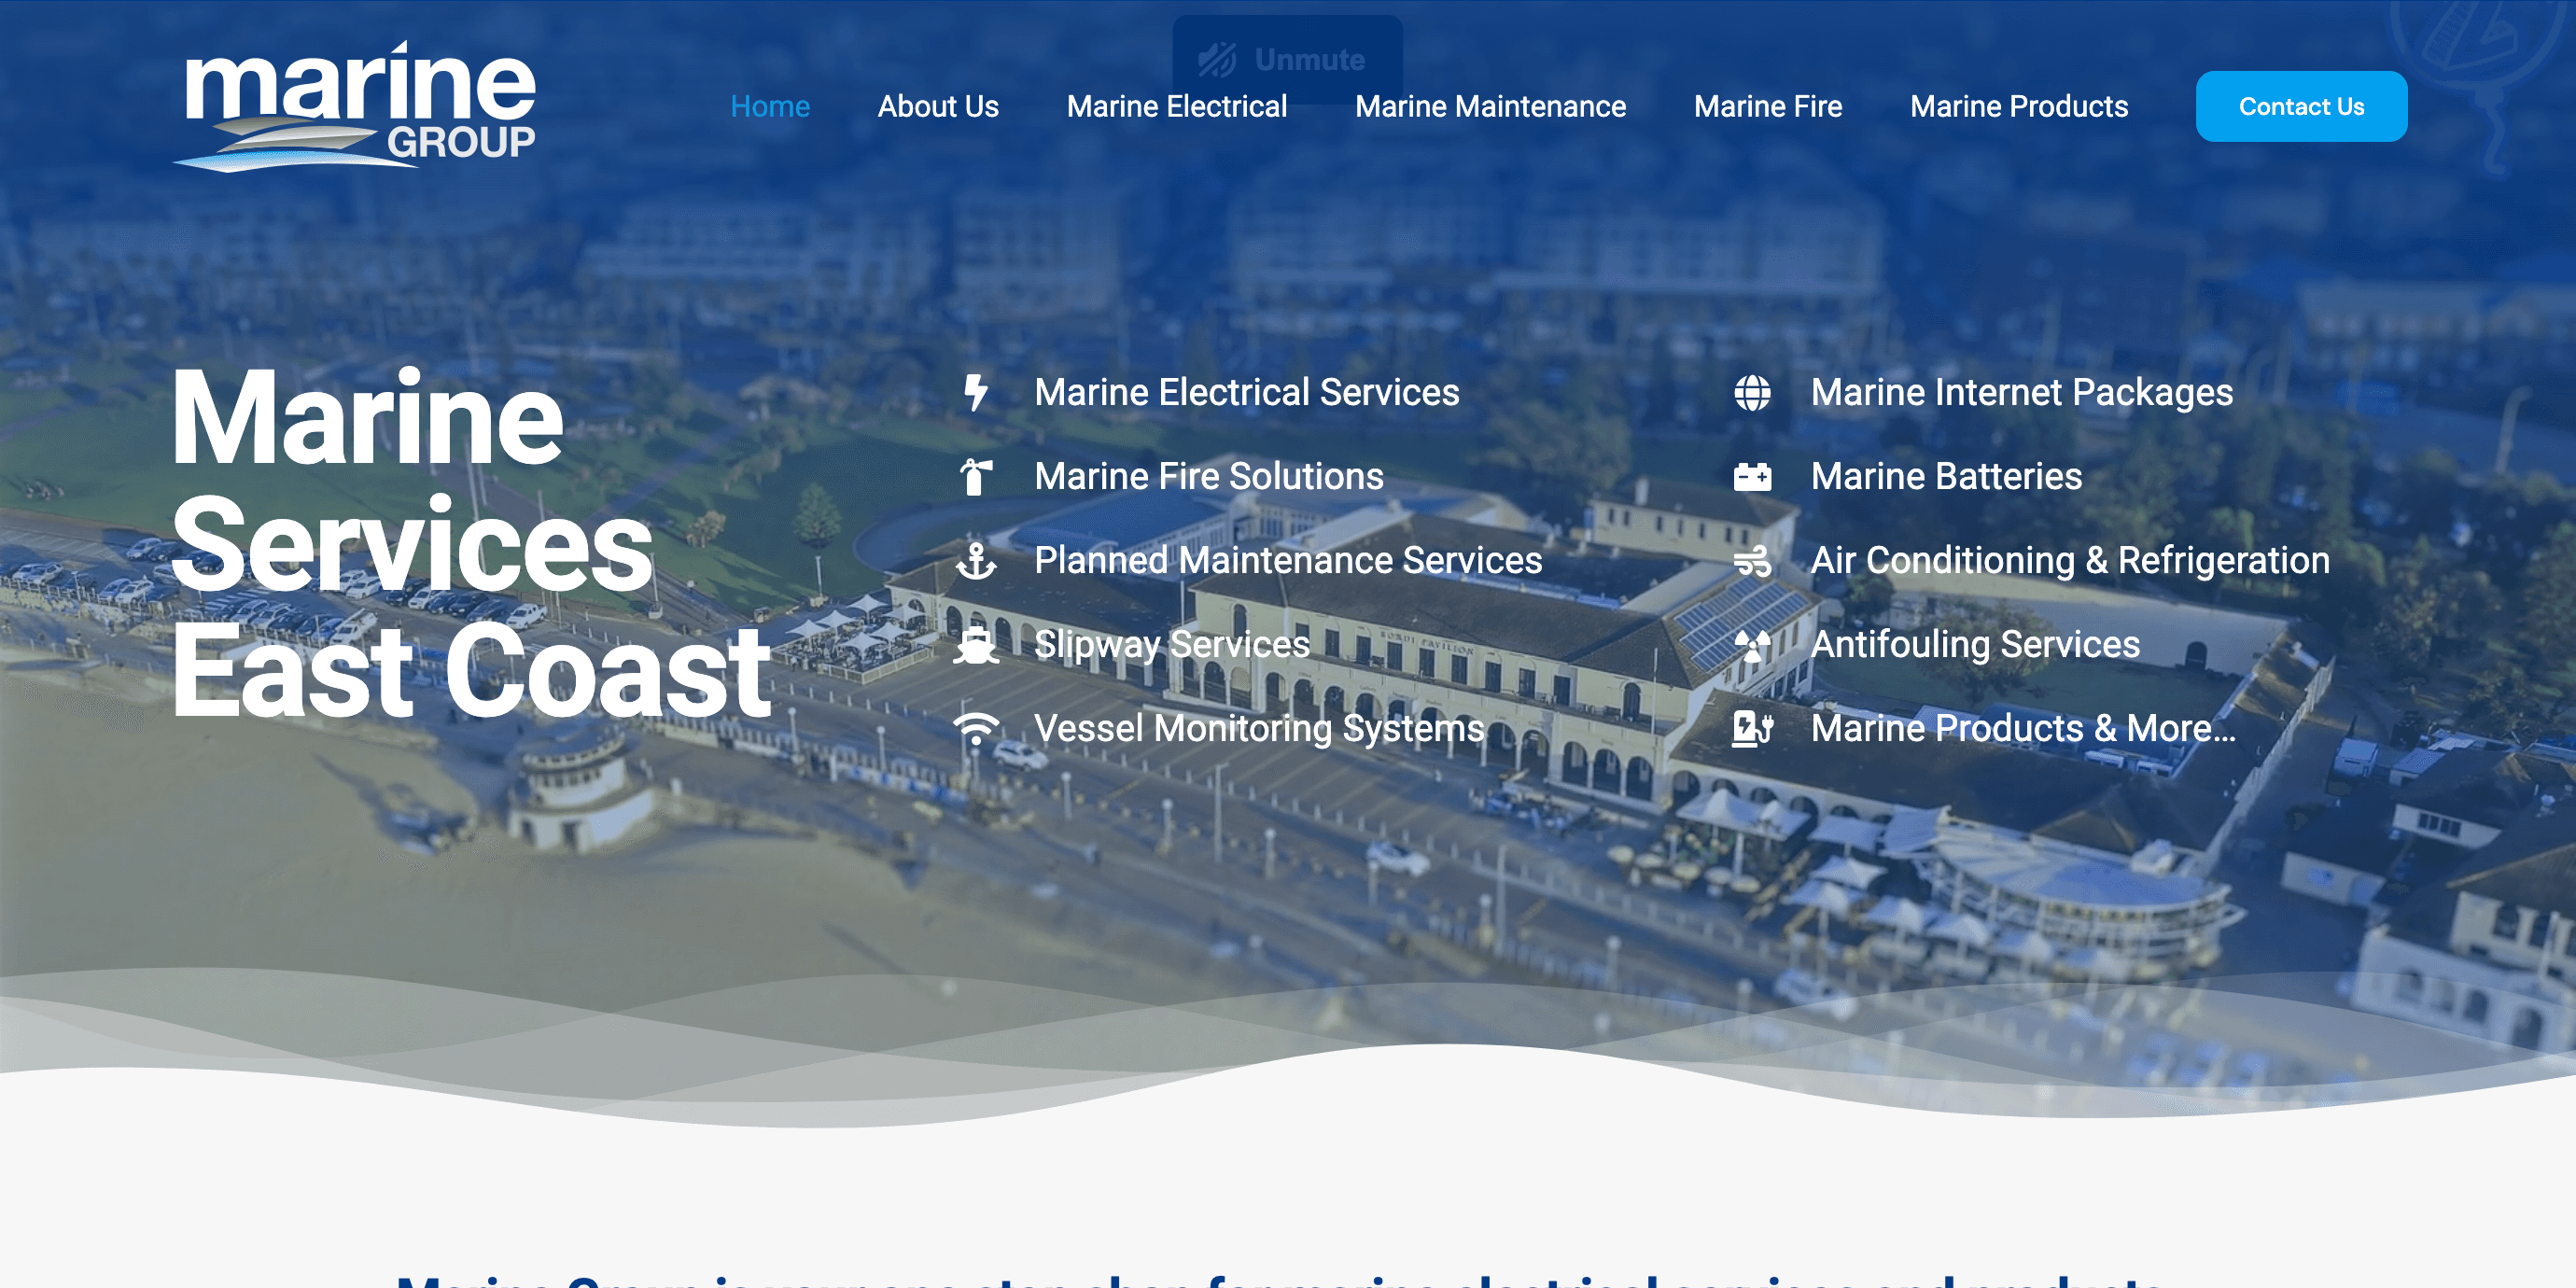Unmute the background video
Image resolution: width=2576 pixels, height=1288 pixels.
pos(1286,59)
